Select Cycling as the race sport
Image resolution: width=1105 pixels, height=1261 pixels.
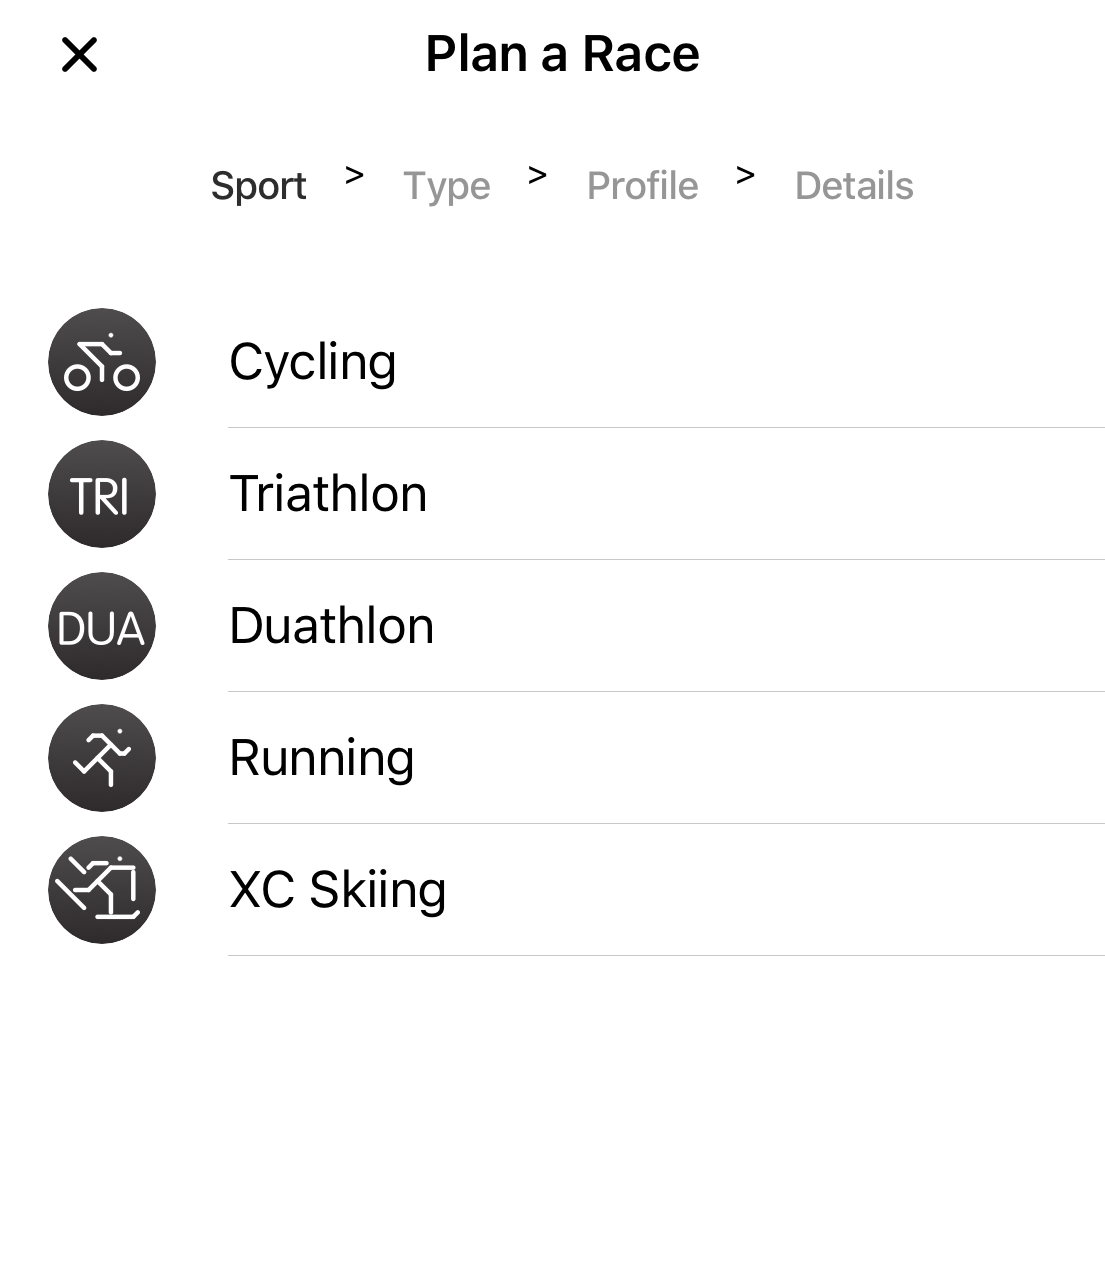(x=313, y=362)
